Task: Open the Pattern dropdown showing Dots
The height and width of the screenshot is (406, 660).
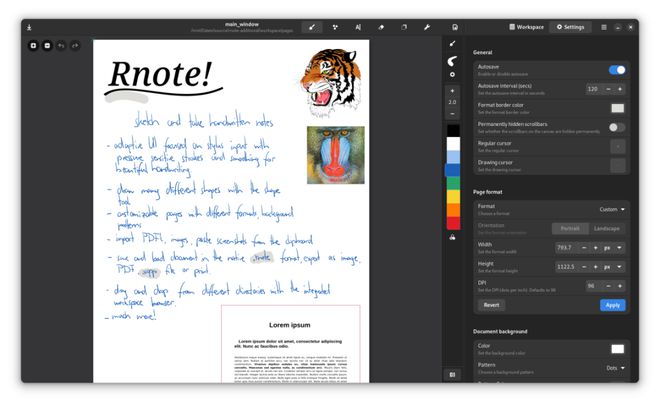Action: point(616,368)
